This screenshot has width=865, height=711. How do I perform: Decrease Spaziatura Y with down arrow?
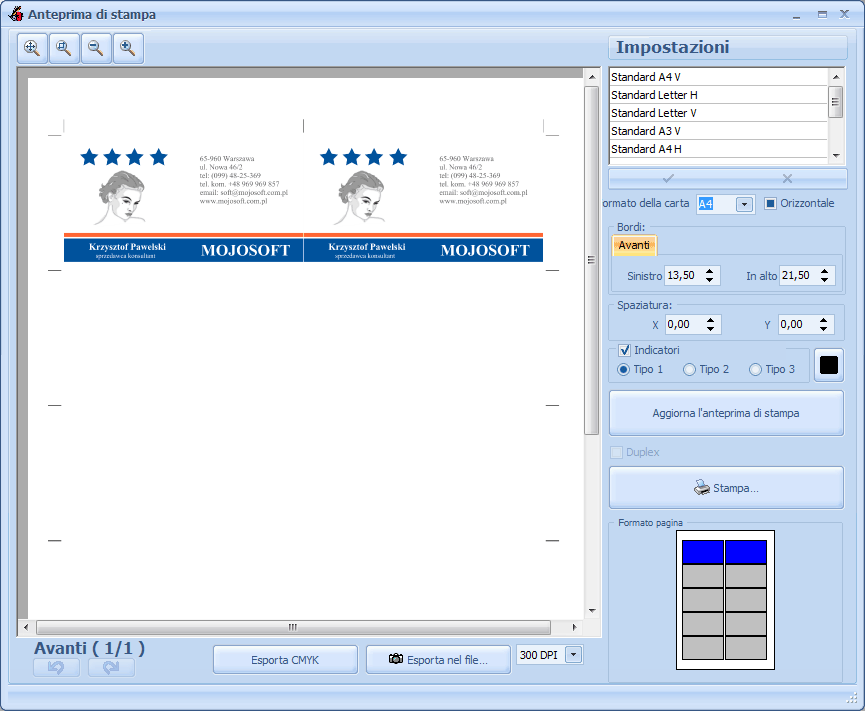pyautogui.click(x=824, y=329)
